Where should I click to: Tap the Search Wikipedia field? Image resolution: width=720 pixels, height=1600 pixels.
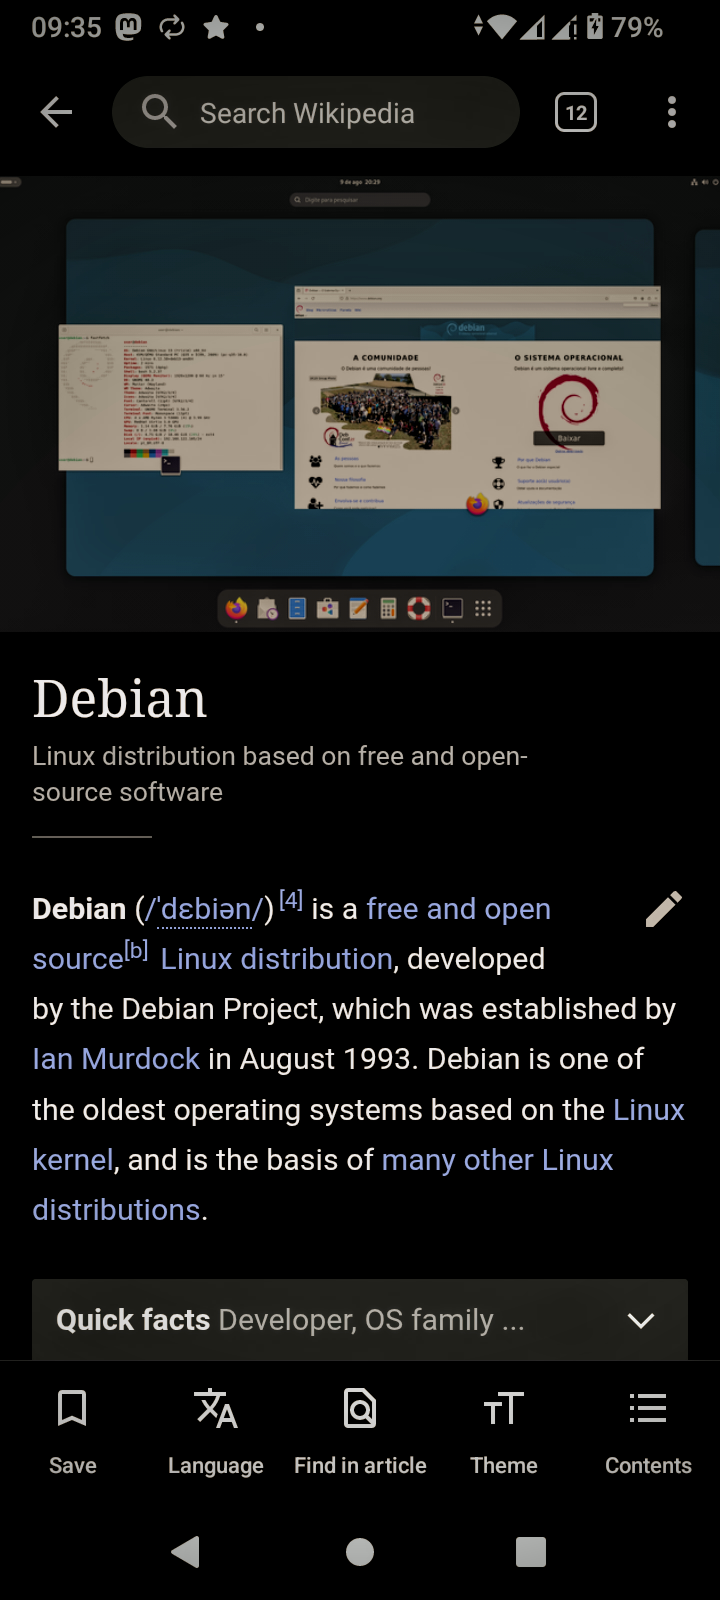(x=316, y=112)
